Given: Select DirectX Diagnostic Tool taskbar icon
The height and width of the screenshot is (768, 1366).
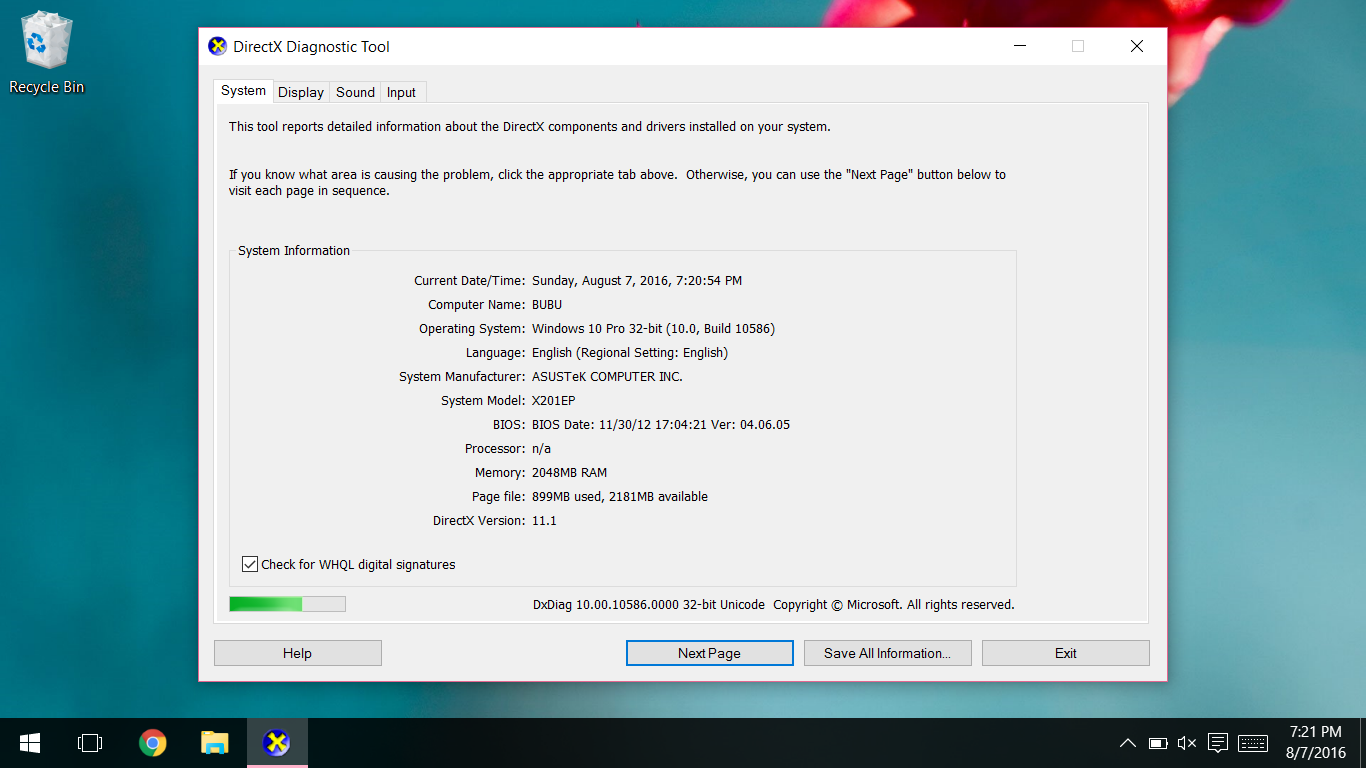Looking at the screenshot, I should [x=277, y=743].
